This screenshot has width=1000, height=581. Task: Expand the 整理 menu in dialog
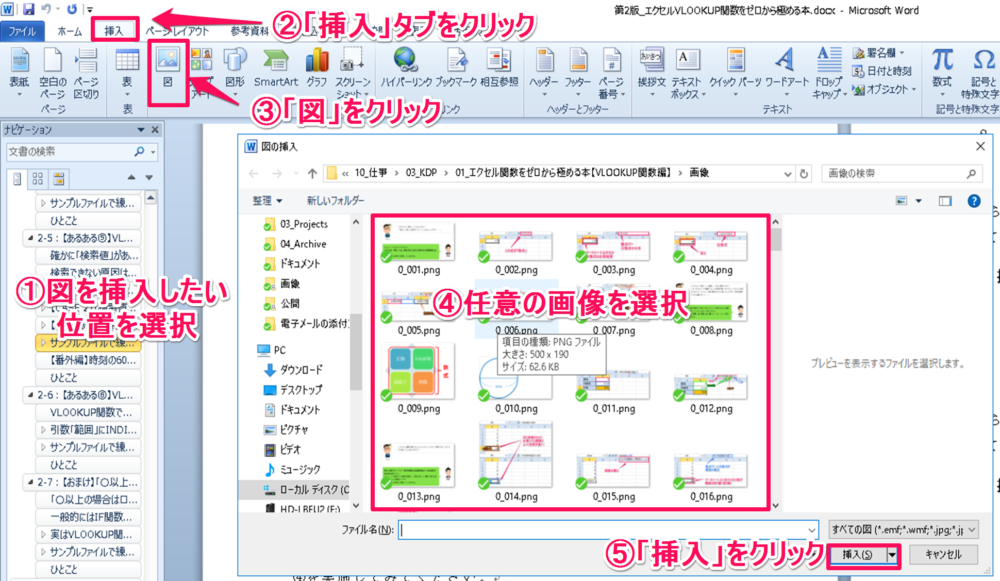coord(267,201)
